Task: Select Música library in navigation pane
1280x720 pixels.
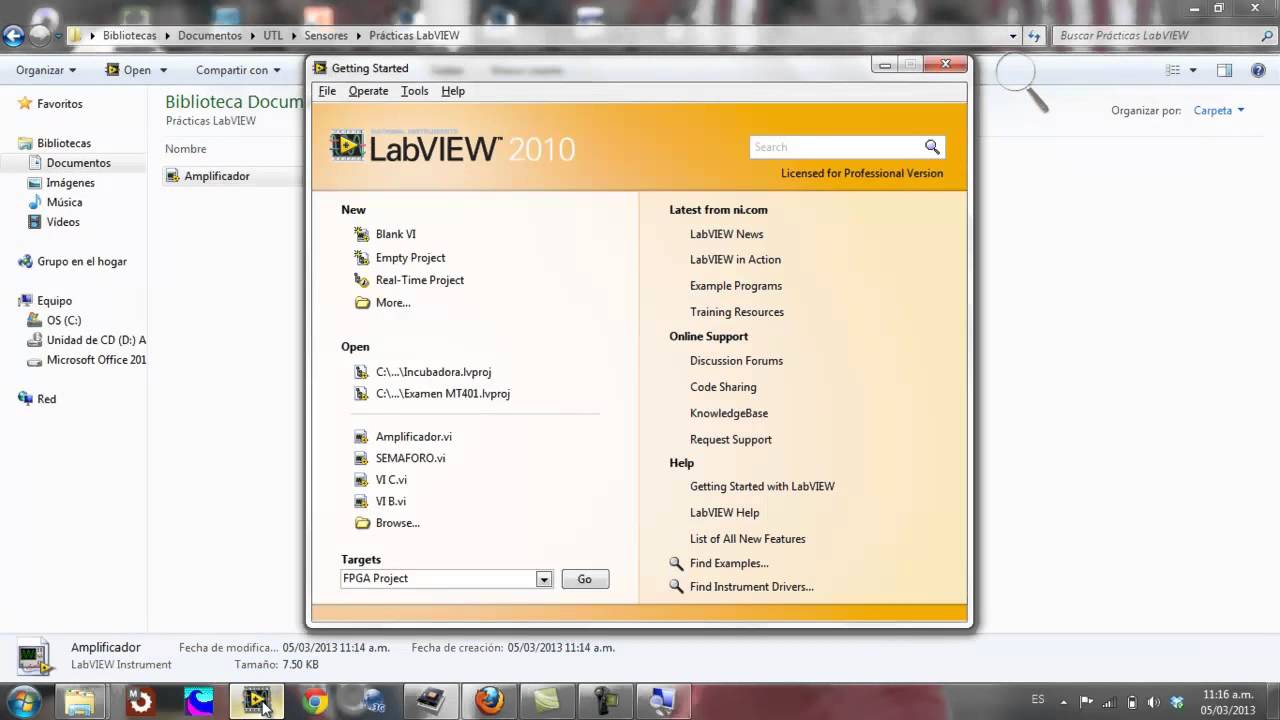Action: (64, 202)
